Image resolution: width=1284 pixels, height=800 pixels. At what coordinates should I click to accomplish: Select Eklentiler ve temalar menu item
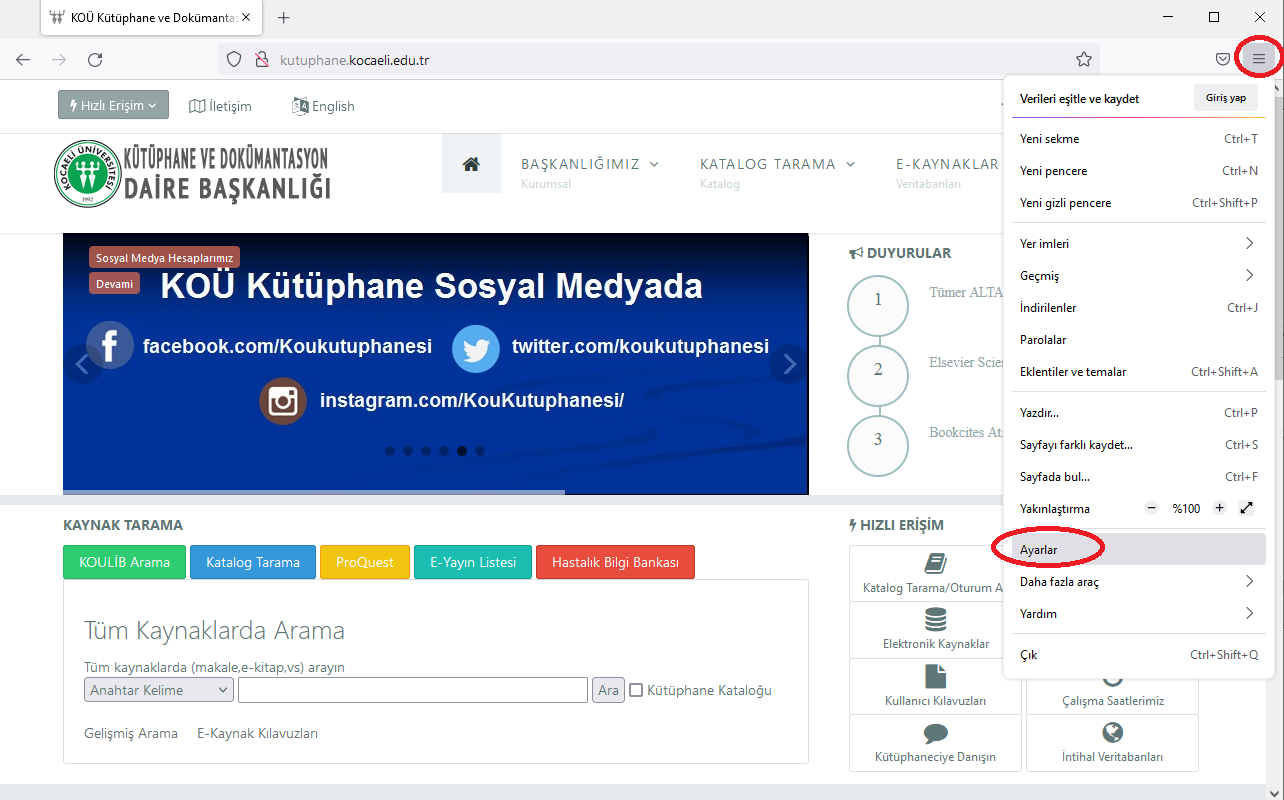pyautogui.click(x=1138, y=372)
